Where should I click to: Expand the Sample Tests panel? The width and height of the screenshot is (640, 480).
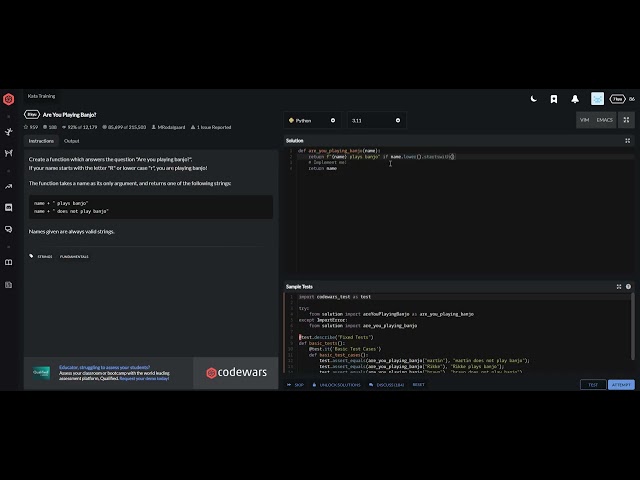tap(619, 287)
